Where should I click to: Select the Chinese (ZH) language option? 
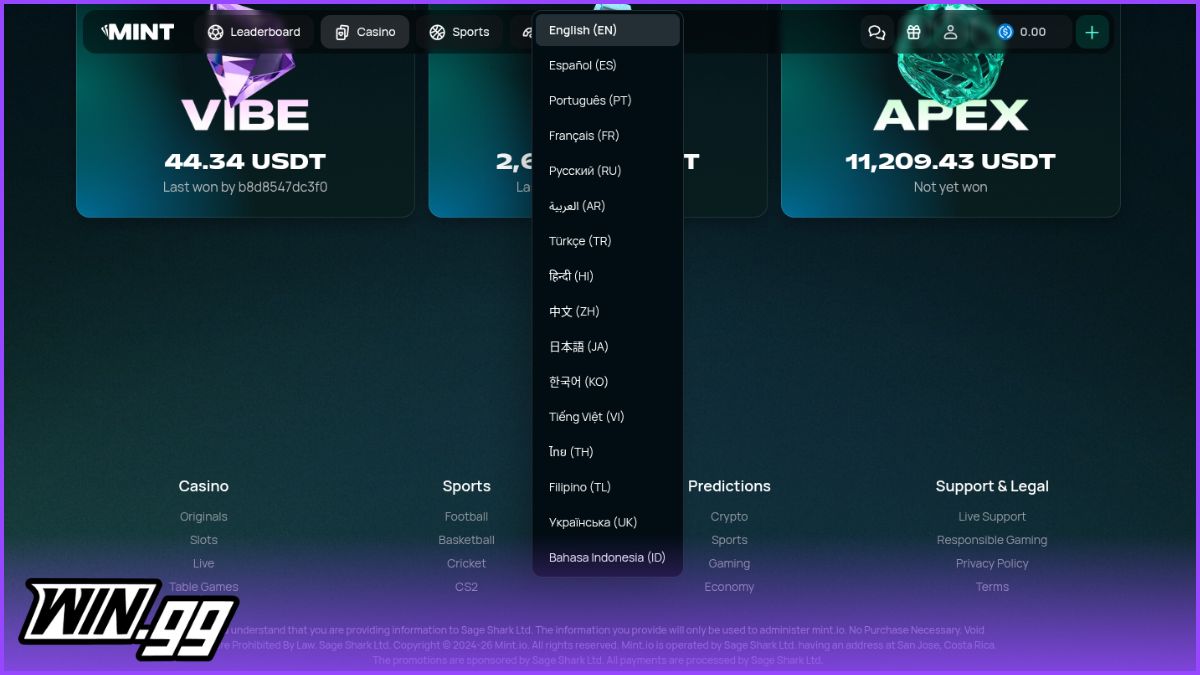click(608, 311)
